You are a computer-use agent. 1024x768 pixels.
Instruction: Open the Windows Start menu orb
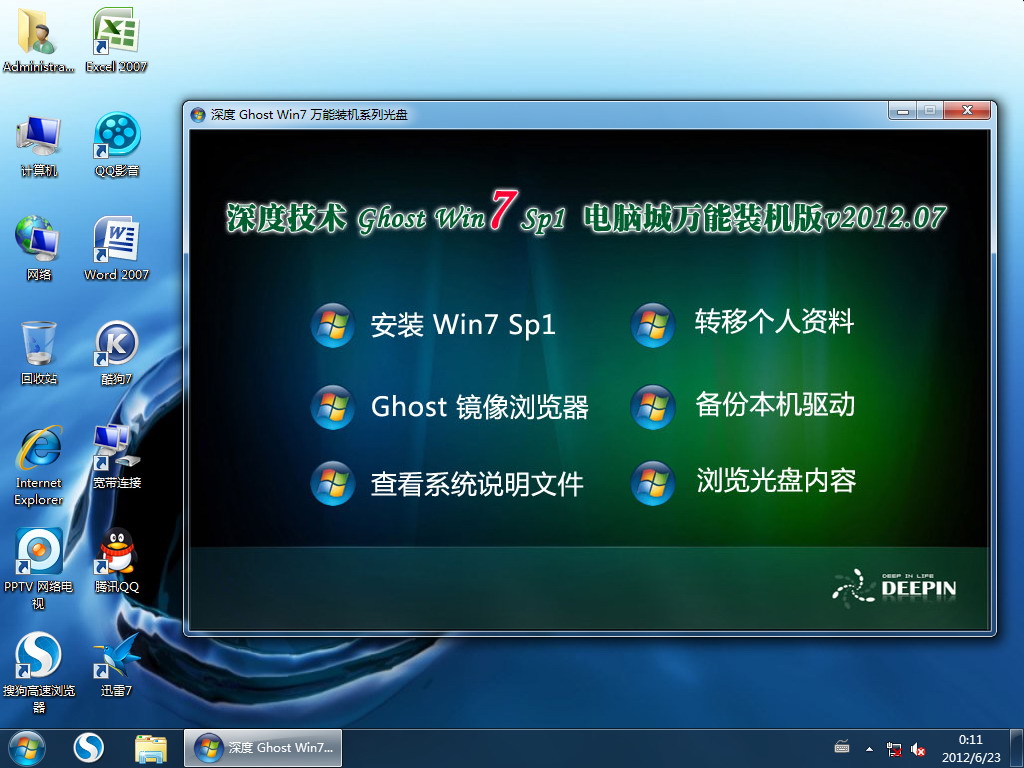coord(26,747)
